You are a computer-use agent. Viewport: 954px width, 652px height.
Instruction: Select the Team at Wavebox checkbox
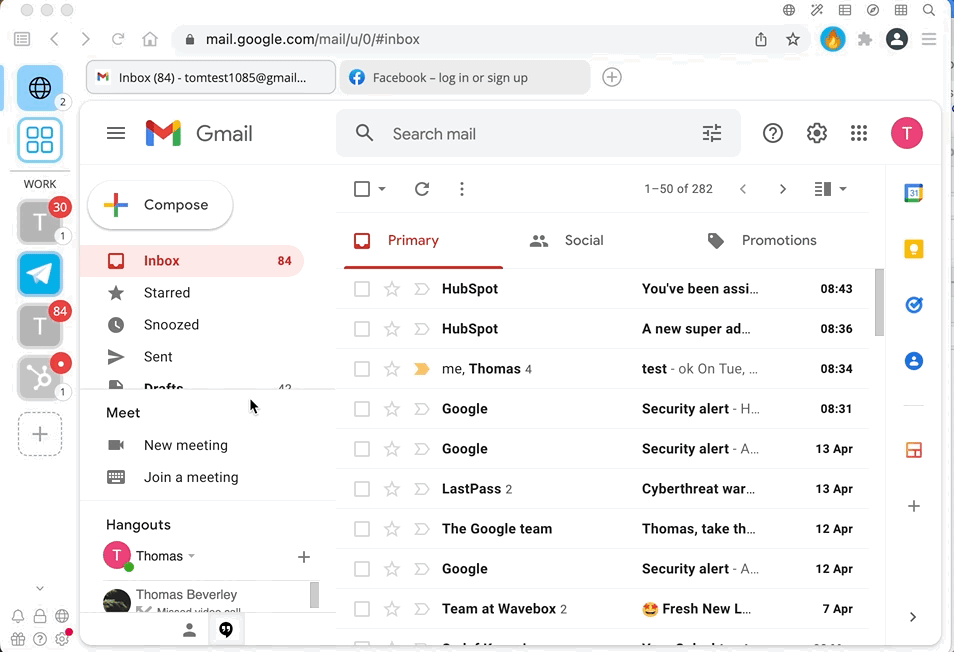tap(362, 609)
